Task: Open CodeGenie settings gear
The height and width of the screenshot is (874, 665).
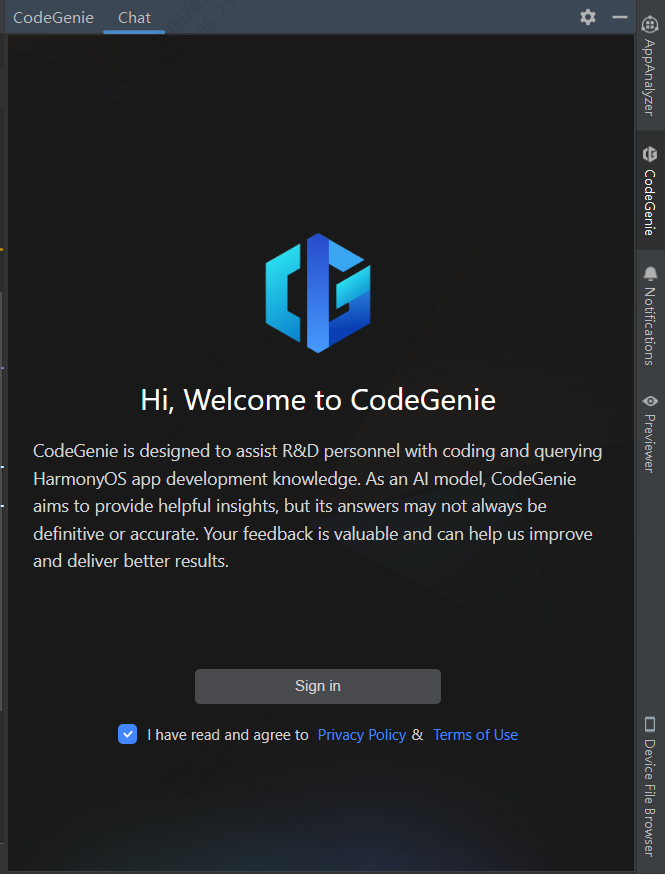Action: (x=588, y=17)
